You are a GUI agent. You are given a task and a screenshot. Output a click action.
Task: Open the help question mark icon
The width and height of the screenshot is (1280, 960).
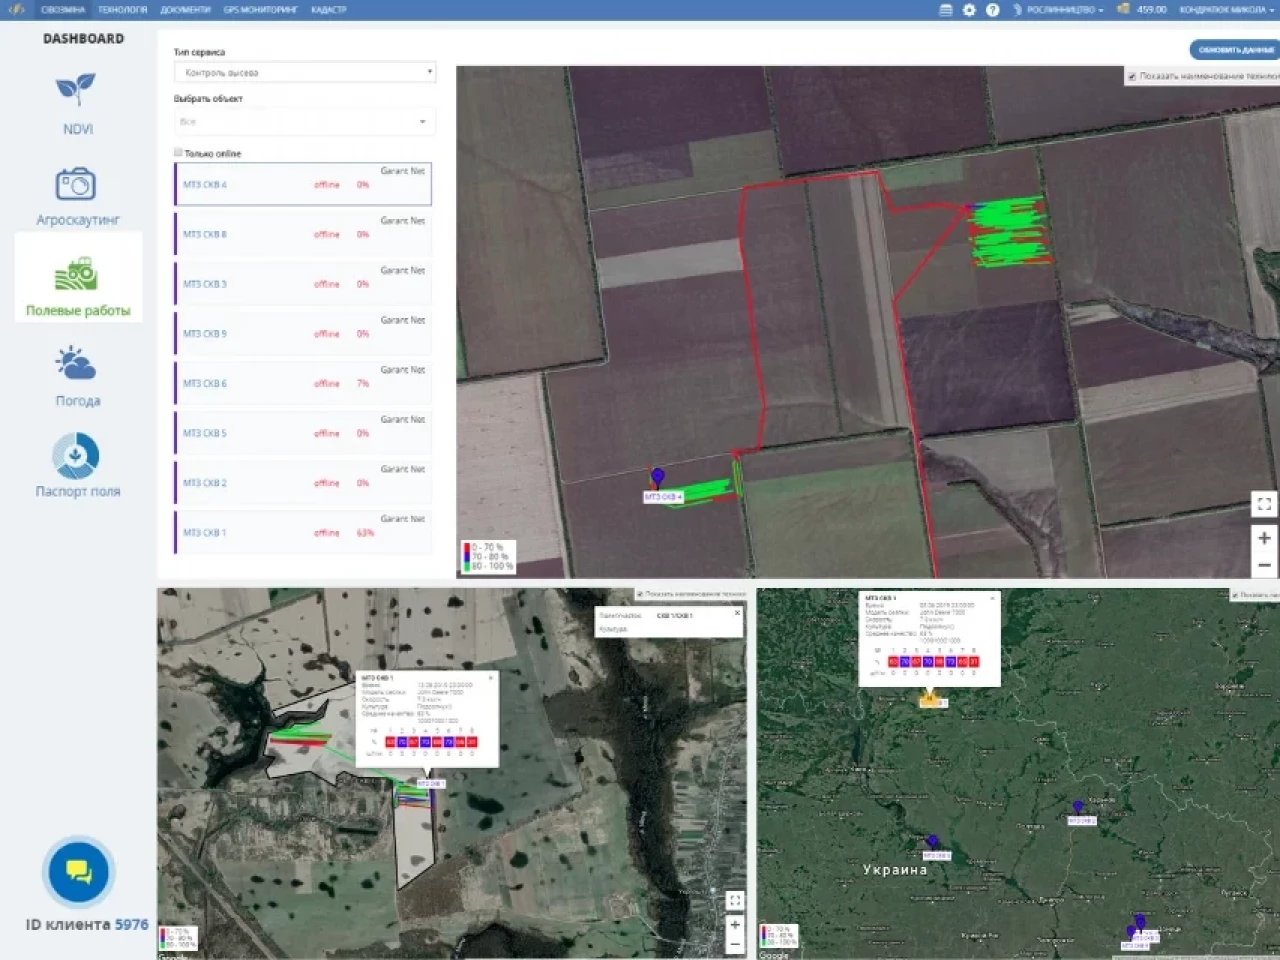(x=992, y=10)
